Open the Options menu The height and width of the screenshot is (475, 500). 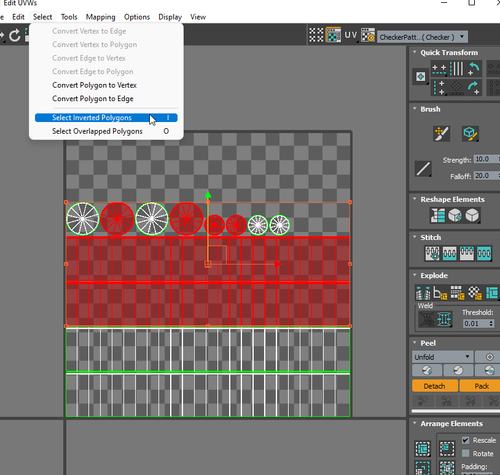click(137, 17)
